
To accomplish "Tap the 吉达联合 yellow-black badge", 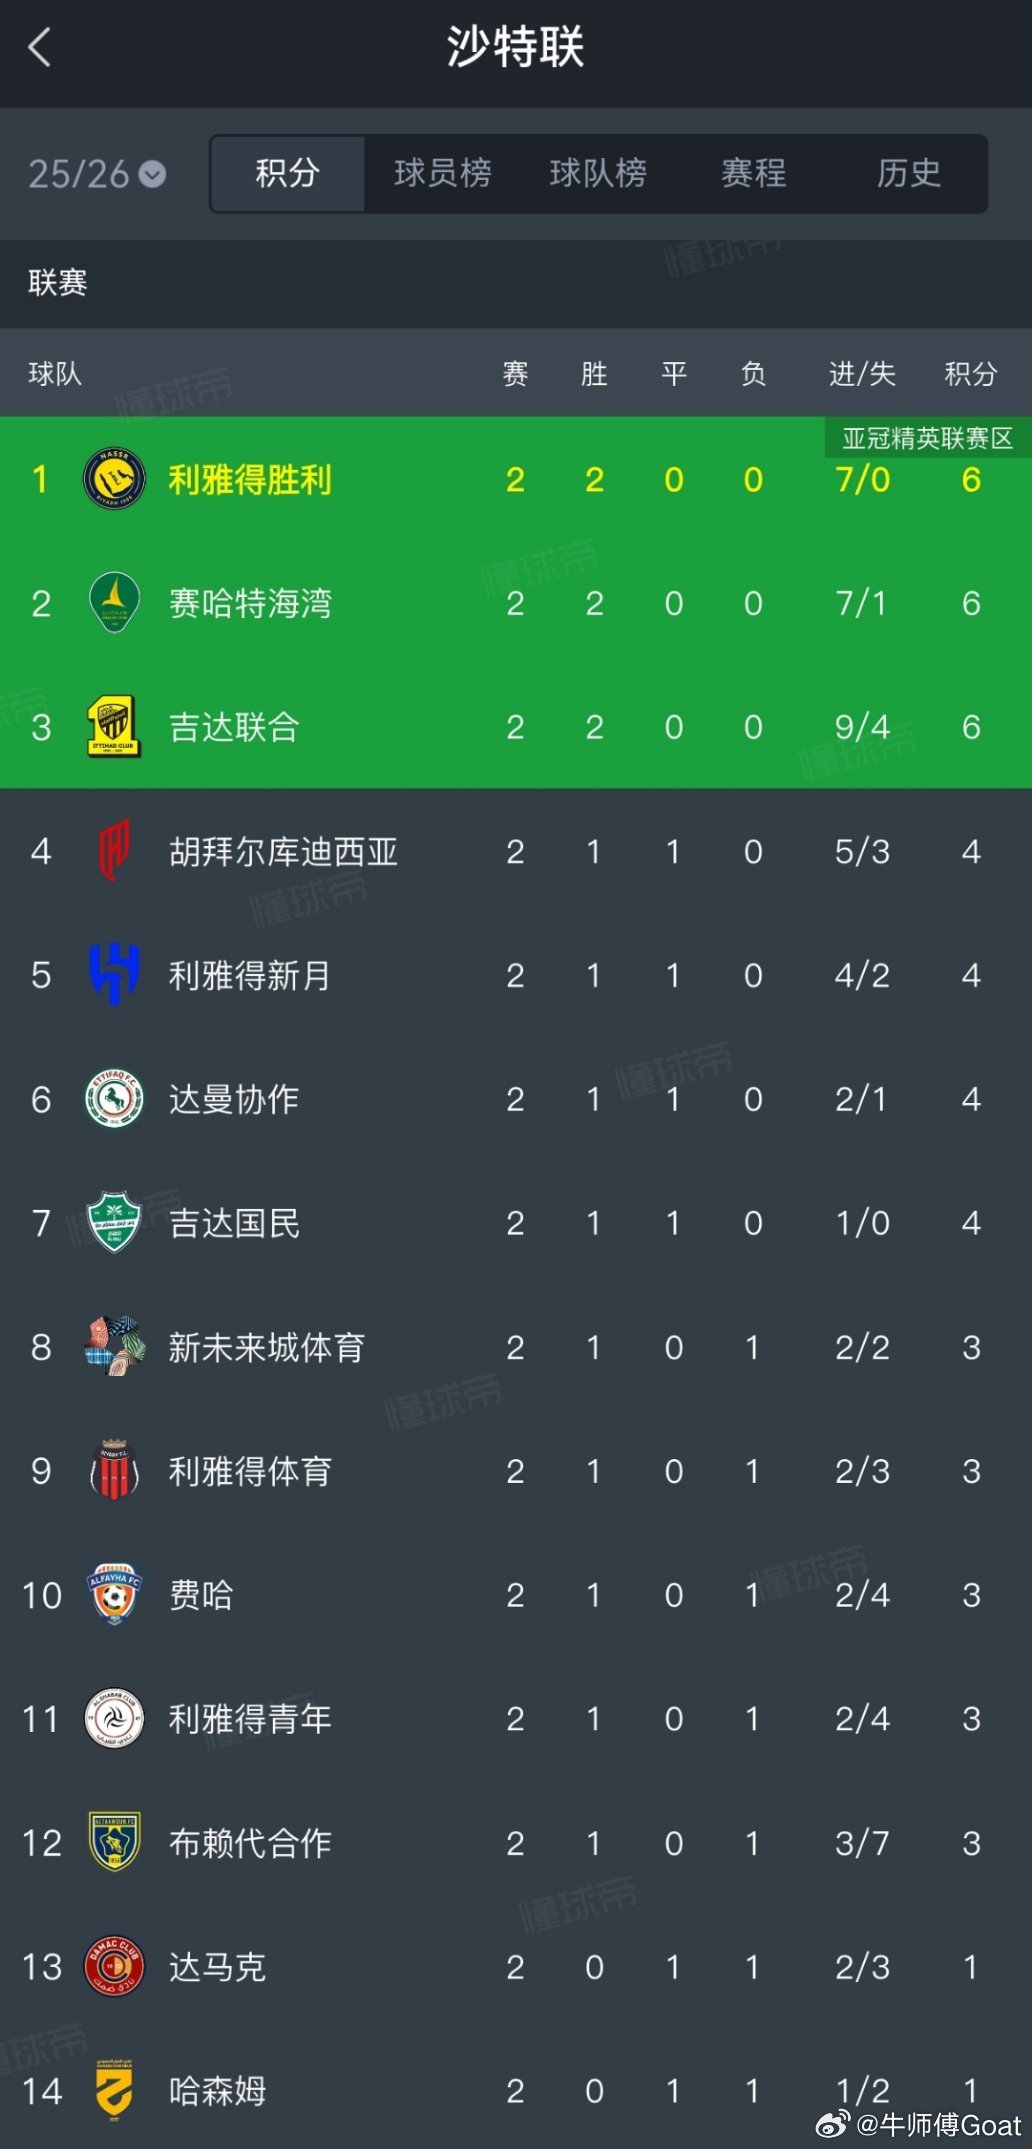I will pyautogui.click(x=114, y=727).
